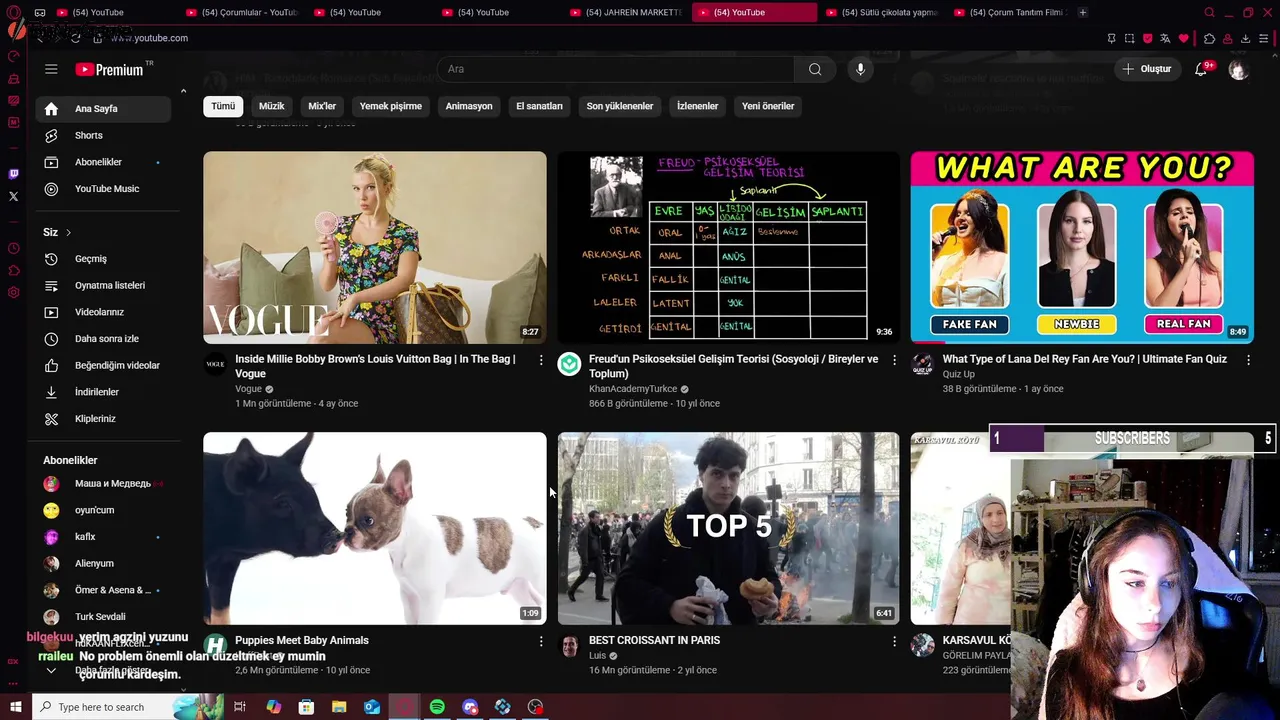This screenshot has height=720, width=1280.
Task: Open Quiz Up channel link
Action: [x=958, y=375]
